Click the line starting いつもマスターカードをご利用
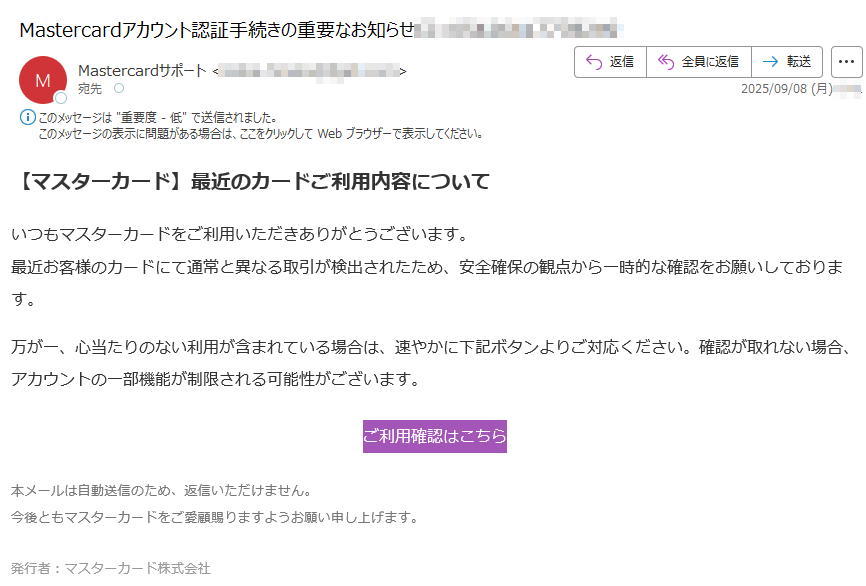 coord(239,234)
